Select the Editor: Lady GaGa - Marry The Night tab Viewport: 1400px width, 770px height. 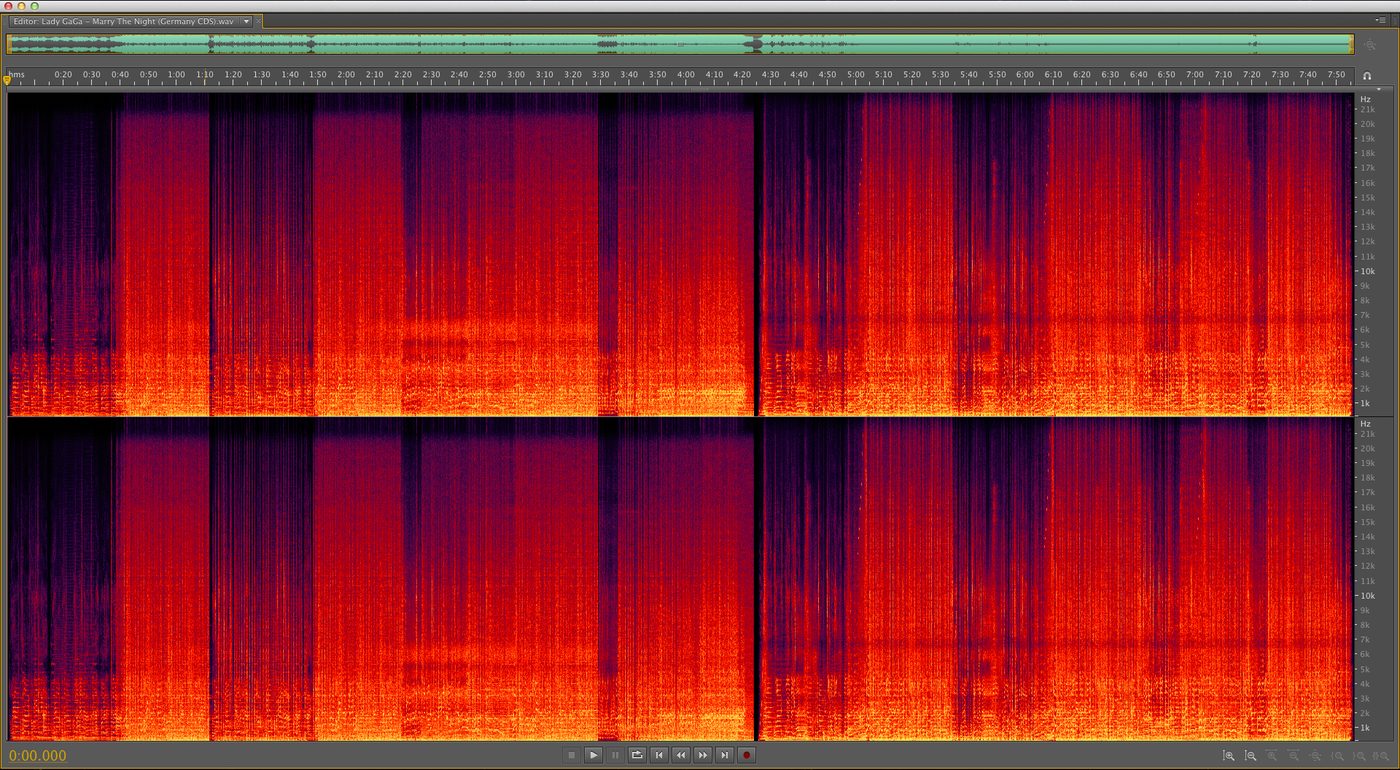pos(124,20)
